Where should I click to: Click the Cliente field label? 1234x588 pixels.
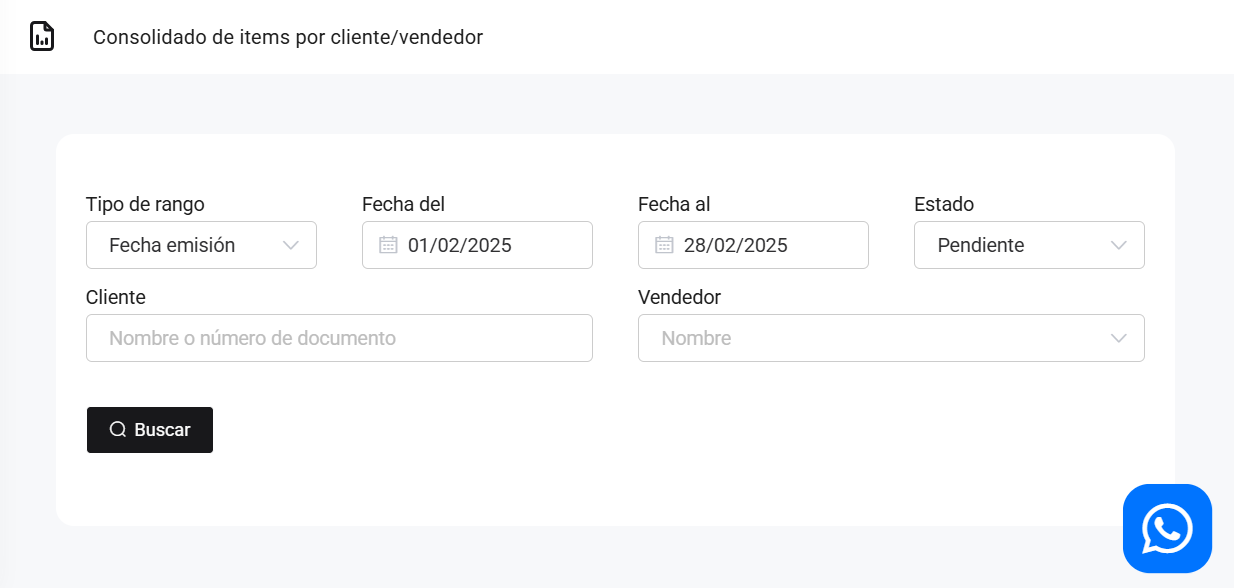(x=116, y=297)
